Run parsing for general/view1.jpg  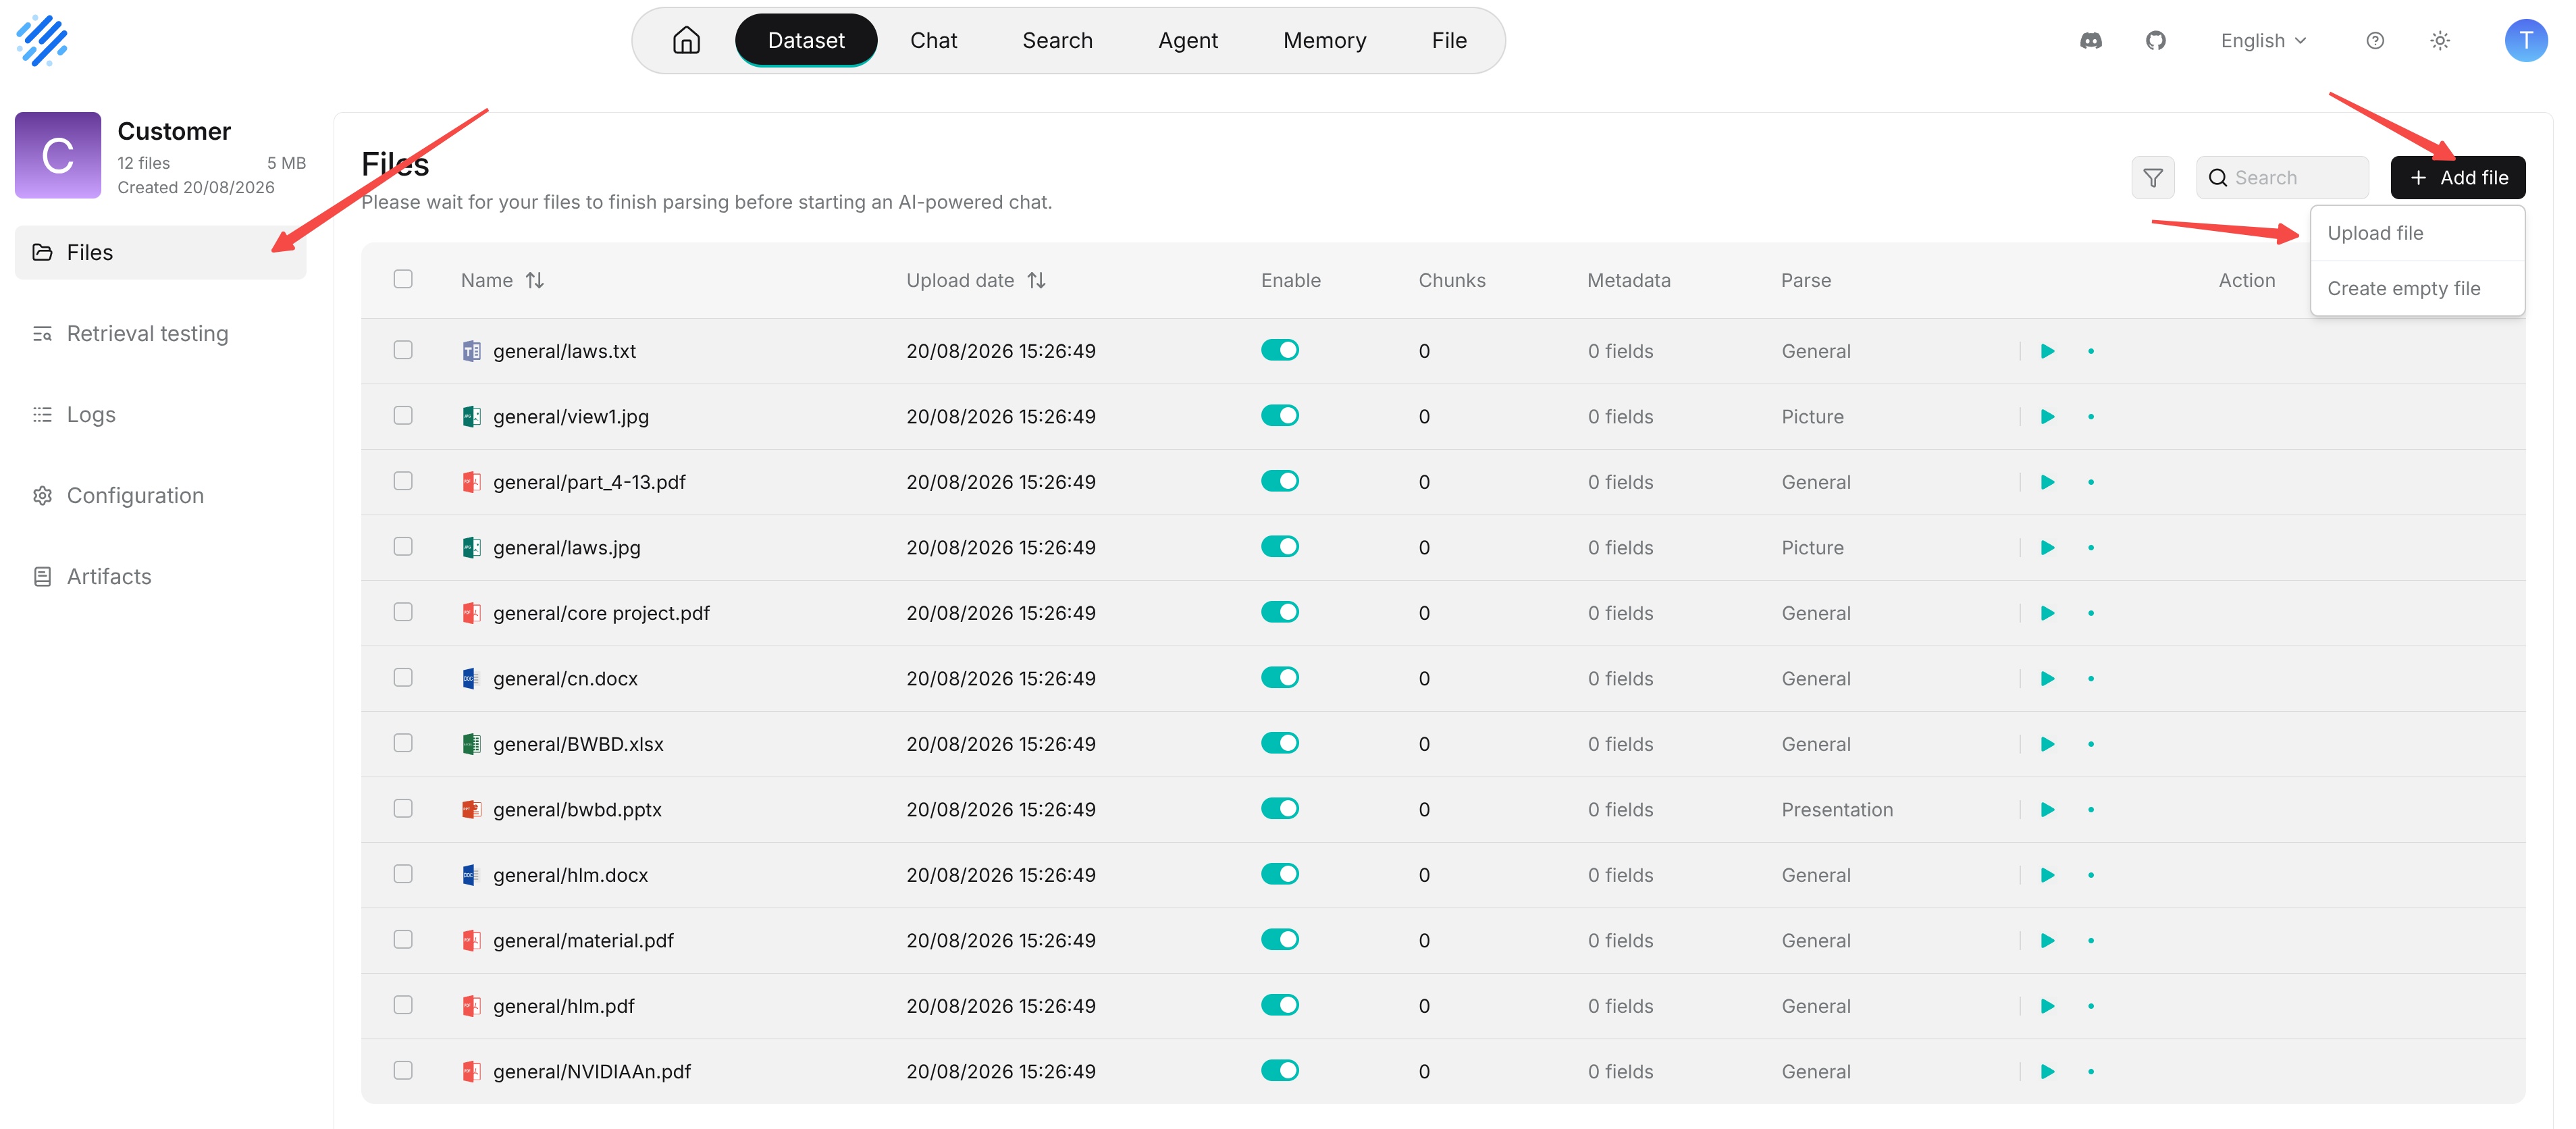(x=2047, y=417)
